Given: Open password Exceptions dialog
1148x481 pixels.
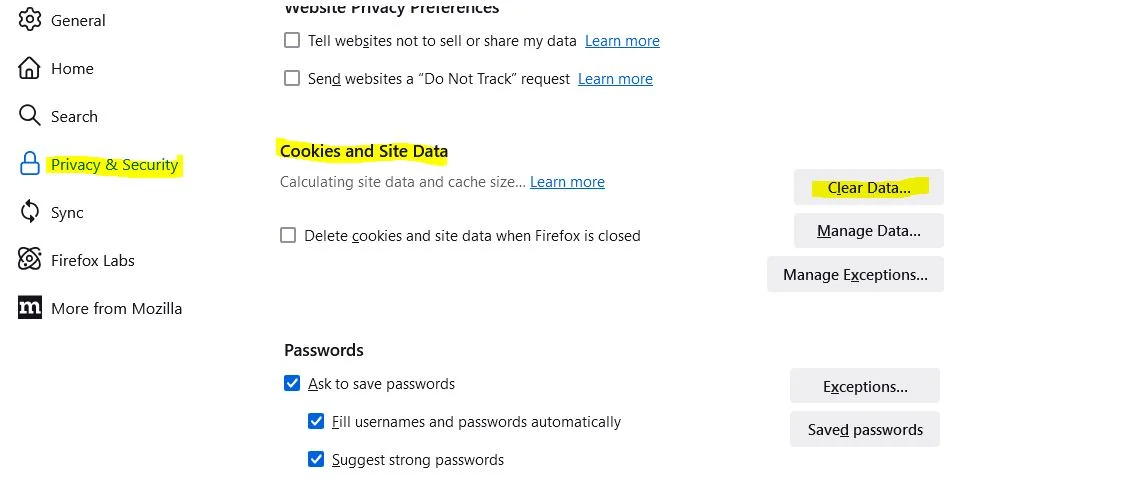Looking at the screenshot, I should pos(865,386).
